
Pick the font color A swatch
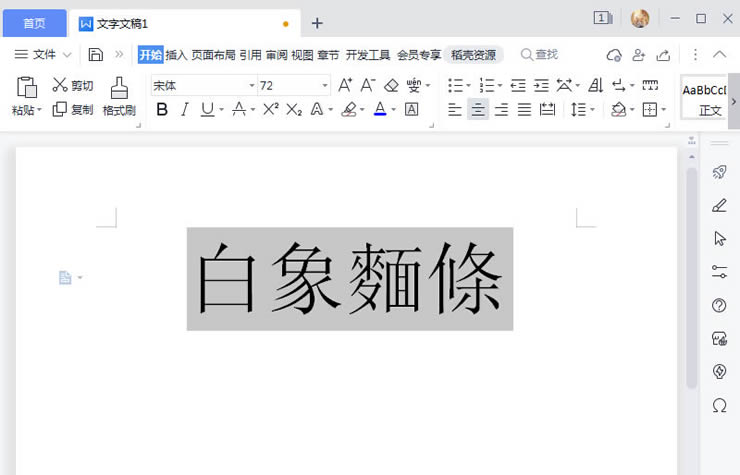pos(380,110)
